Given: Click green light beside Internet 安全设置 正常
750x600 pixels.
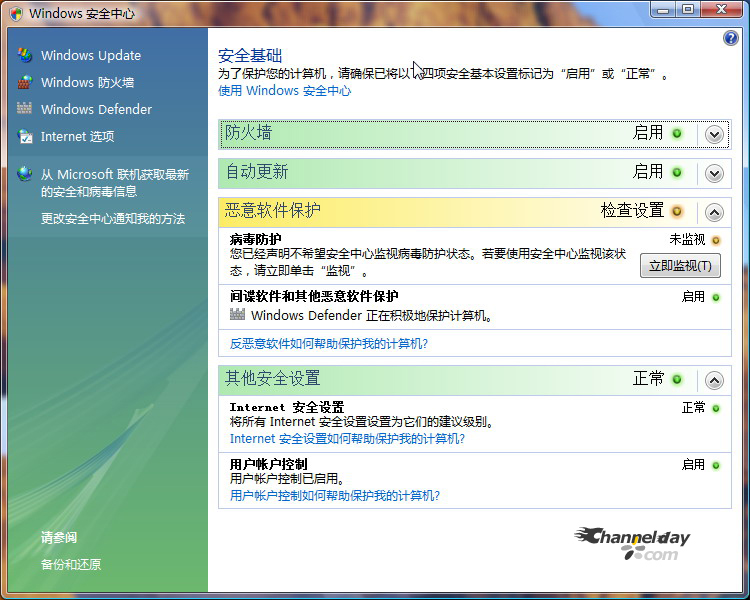Looking at the screenshot, I should (716, 409).
